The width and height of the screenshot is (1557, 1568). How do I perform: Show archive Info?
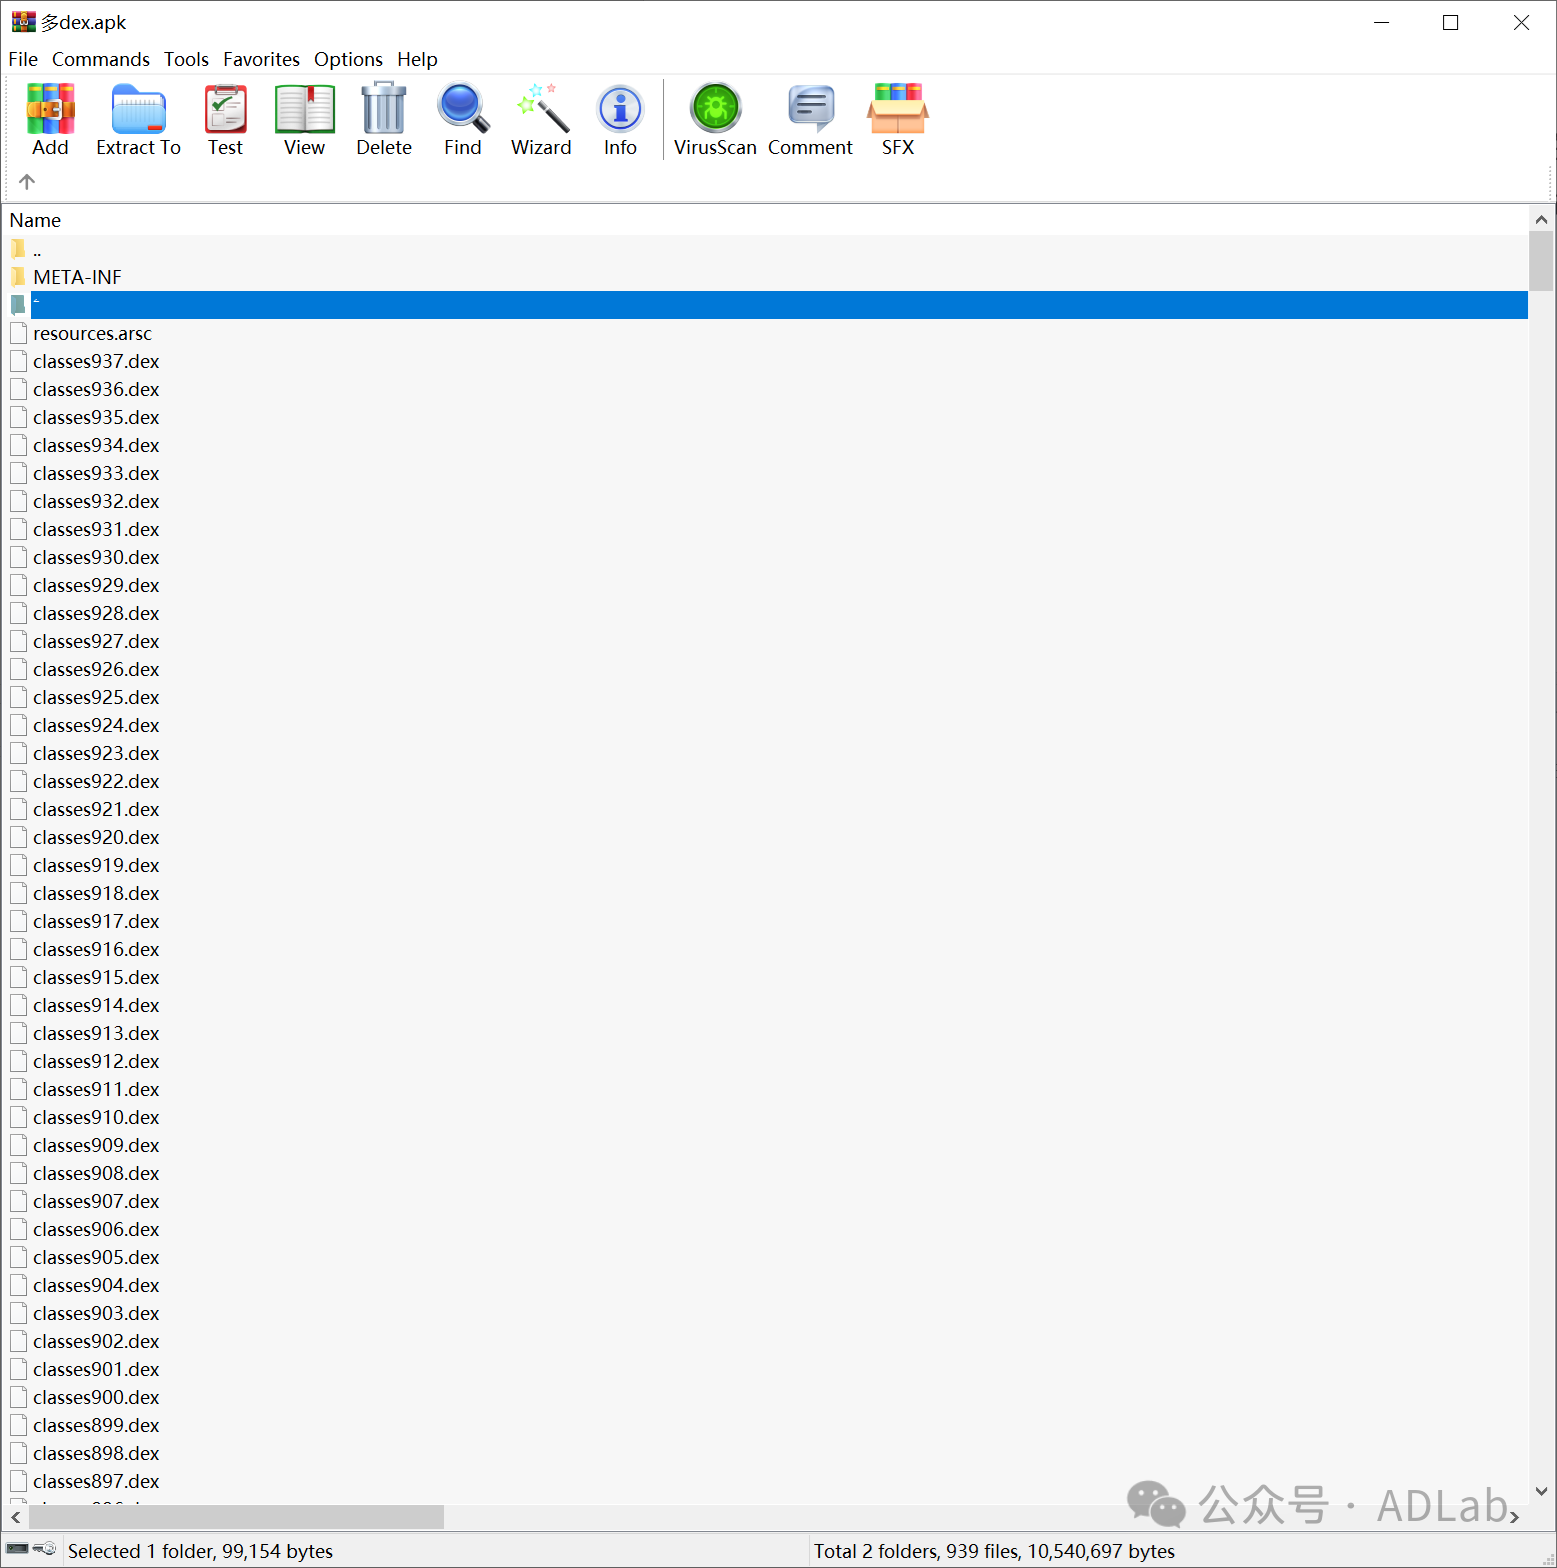click(x=620, y=119)
